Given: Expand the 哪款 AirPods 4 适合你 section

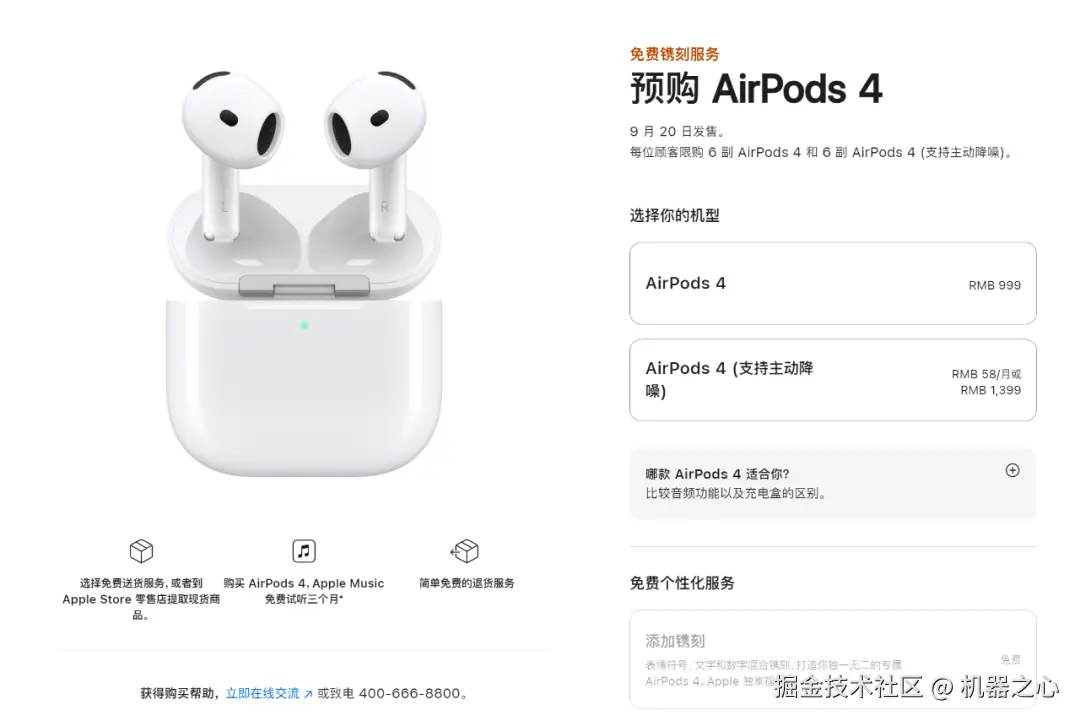Looking at the screenshot, I should [833, 483].
